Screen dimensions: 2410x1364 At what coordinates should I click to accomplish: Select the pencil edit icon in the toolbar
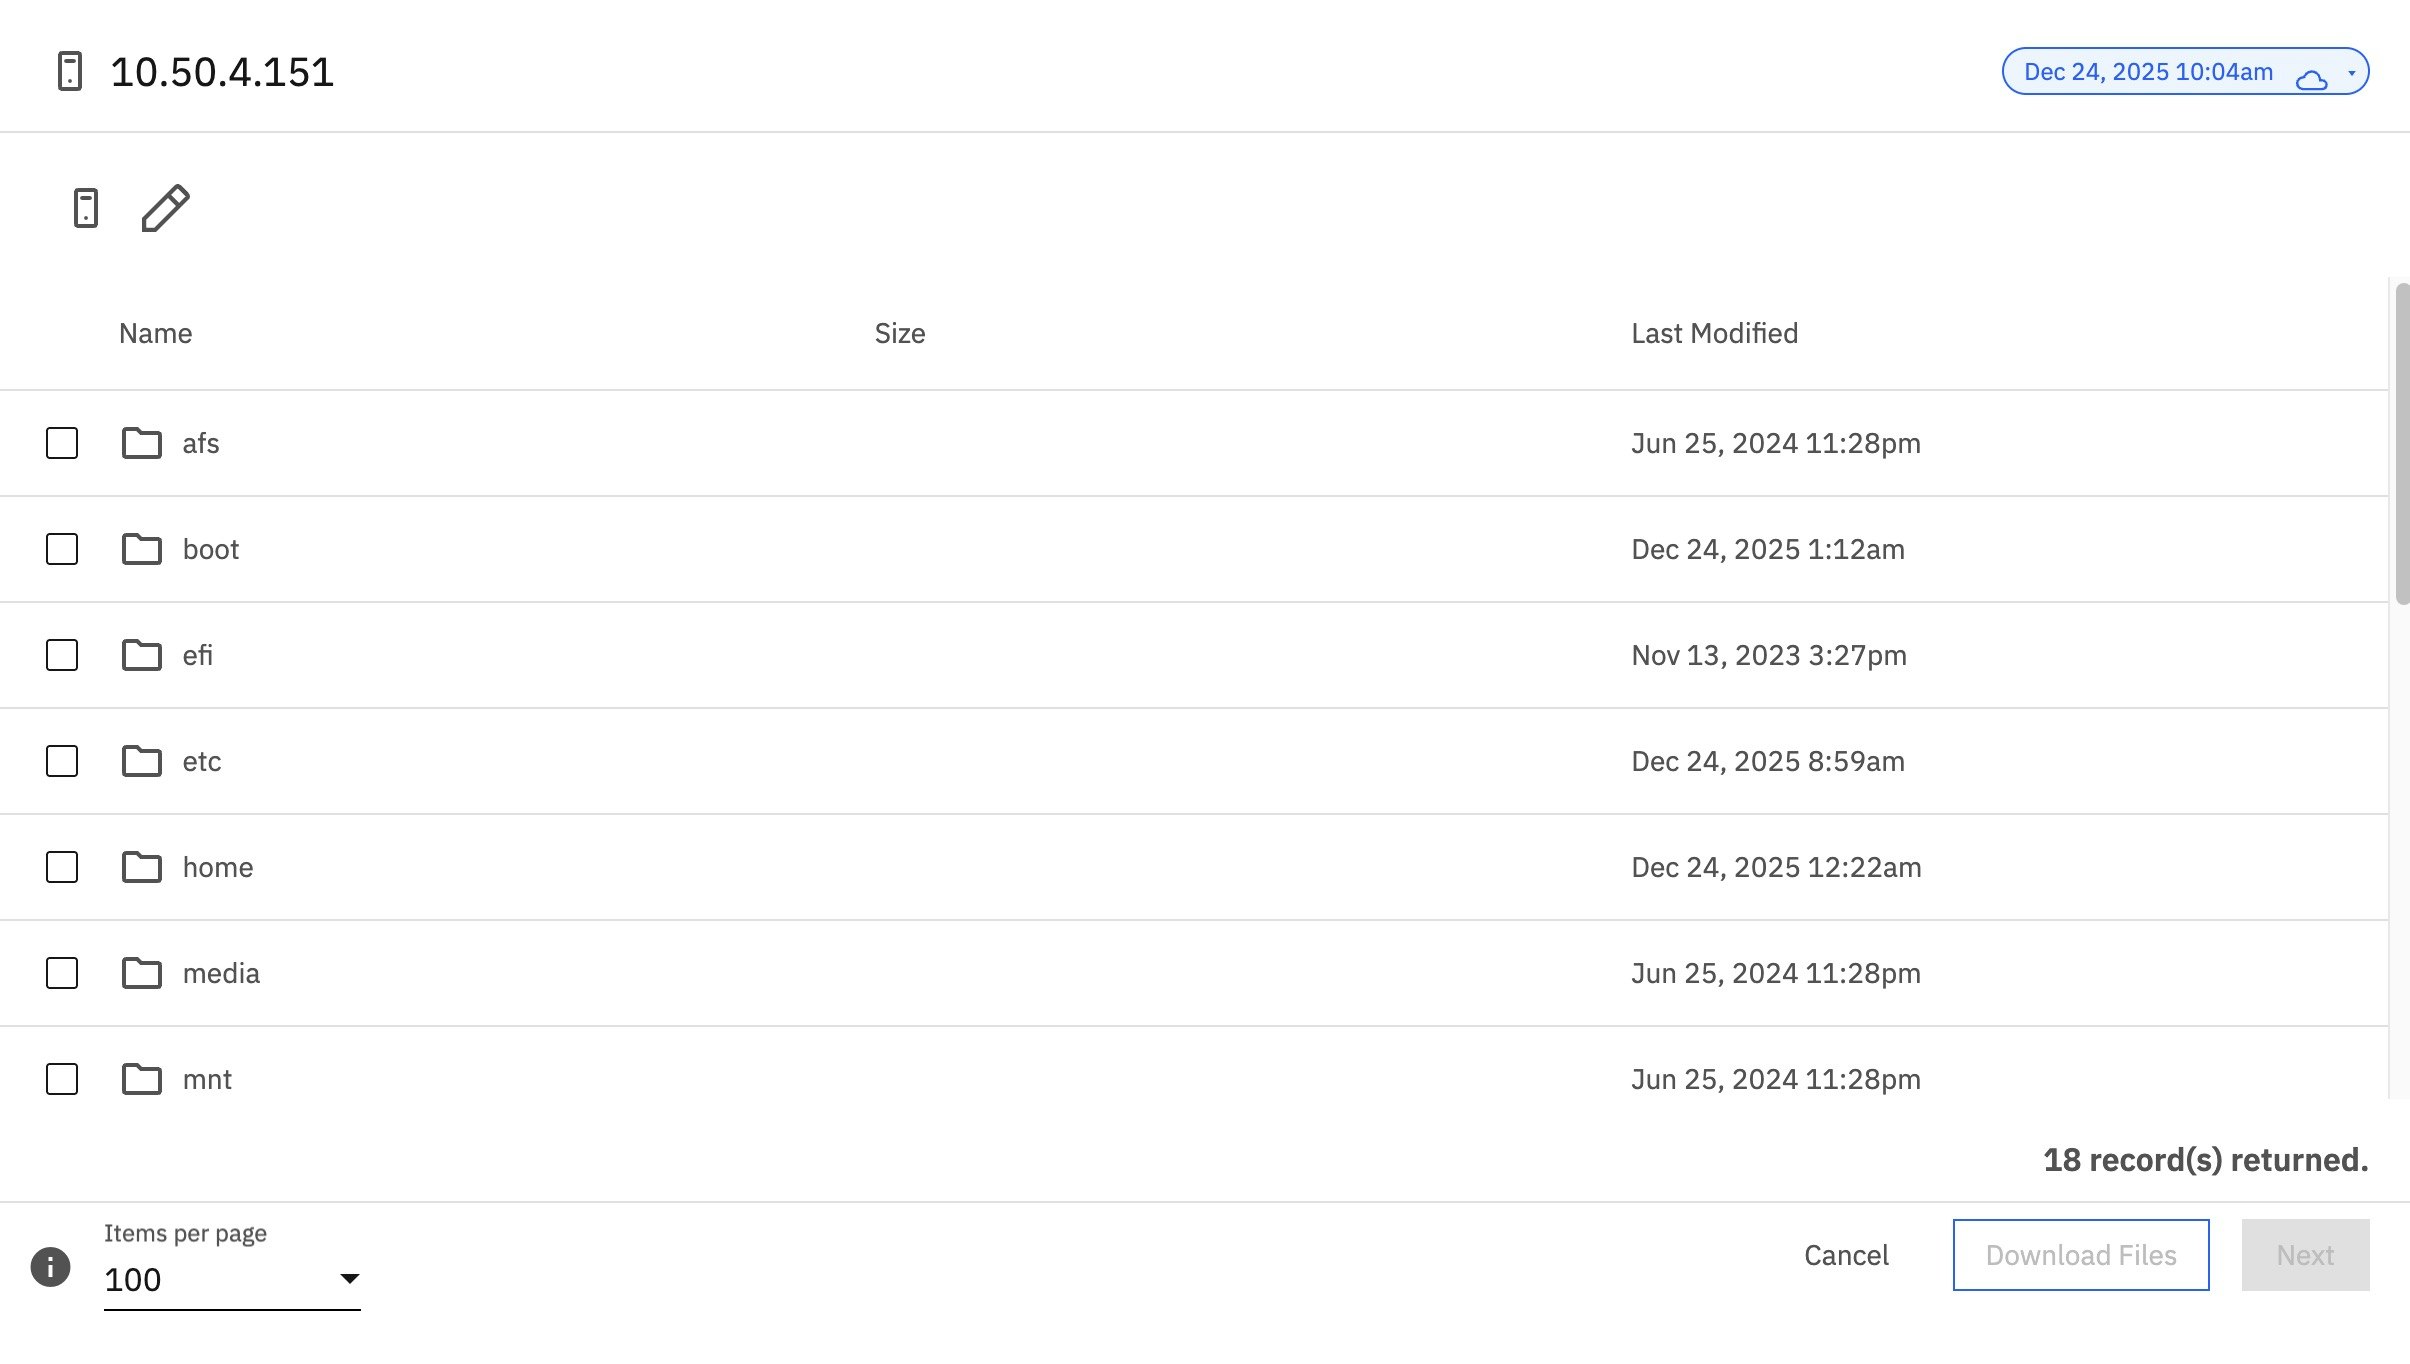coord(163,209)
